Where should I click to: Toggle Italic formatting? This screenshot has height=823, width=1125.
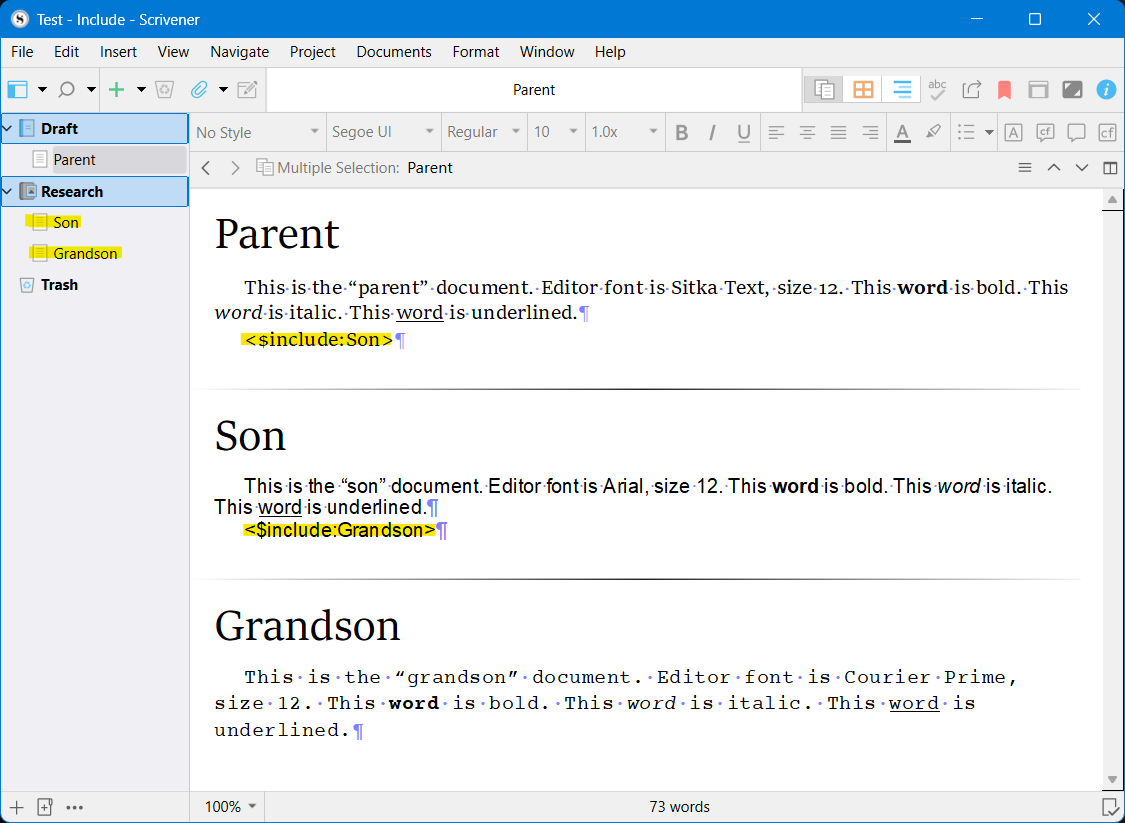tap(712, 132)
